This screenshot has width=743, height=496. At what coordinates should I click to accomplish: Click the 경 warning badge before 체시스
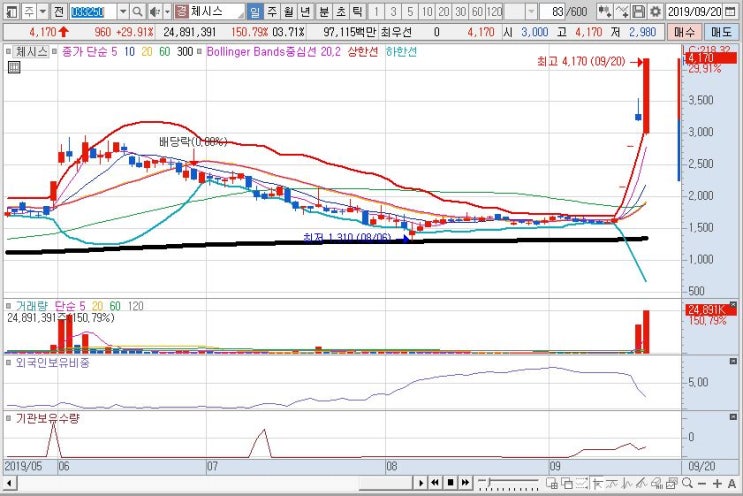[182, 11]
